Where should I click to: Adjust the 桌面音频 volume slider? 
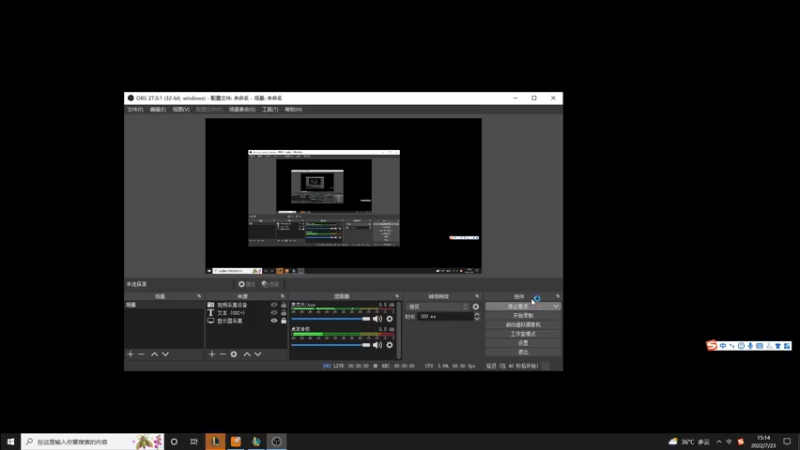[x=331, y=345]
